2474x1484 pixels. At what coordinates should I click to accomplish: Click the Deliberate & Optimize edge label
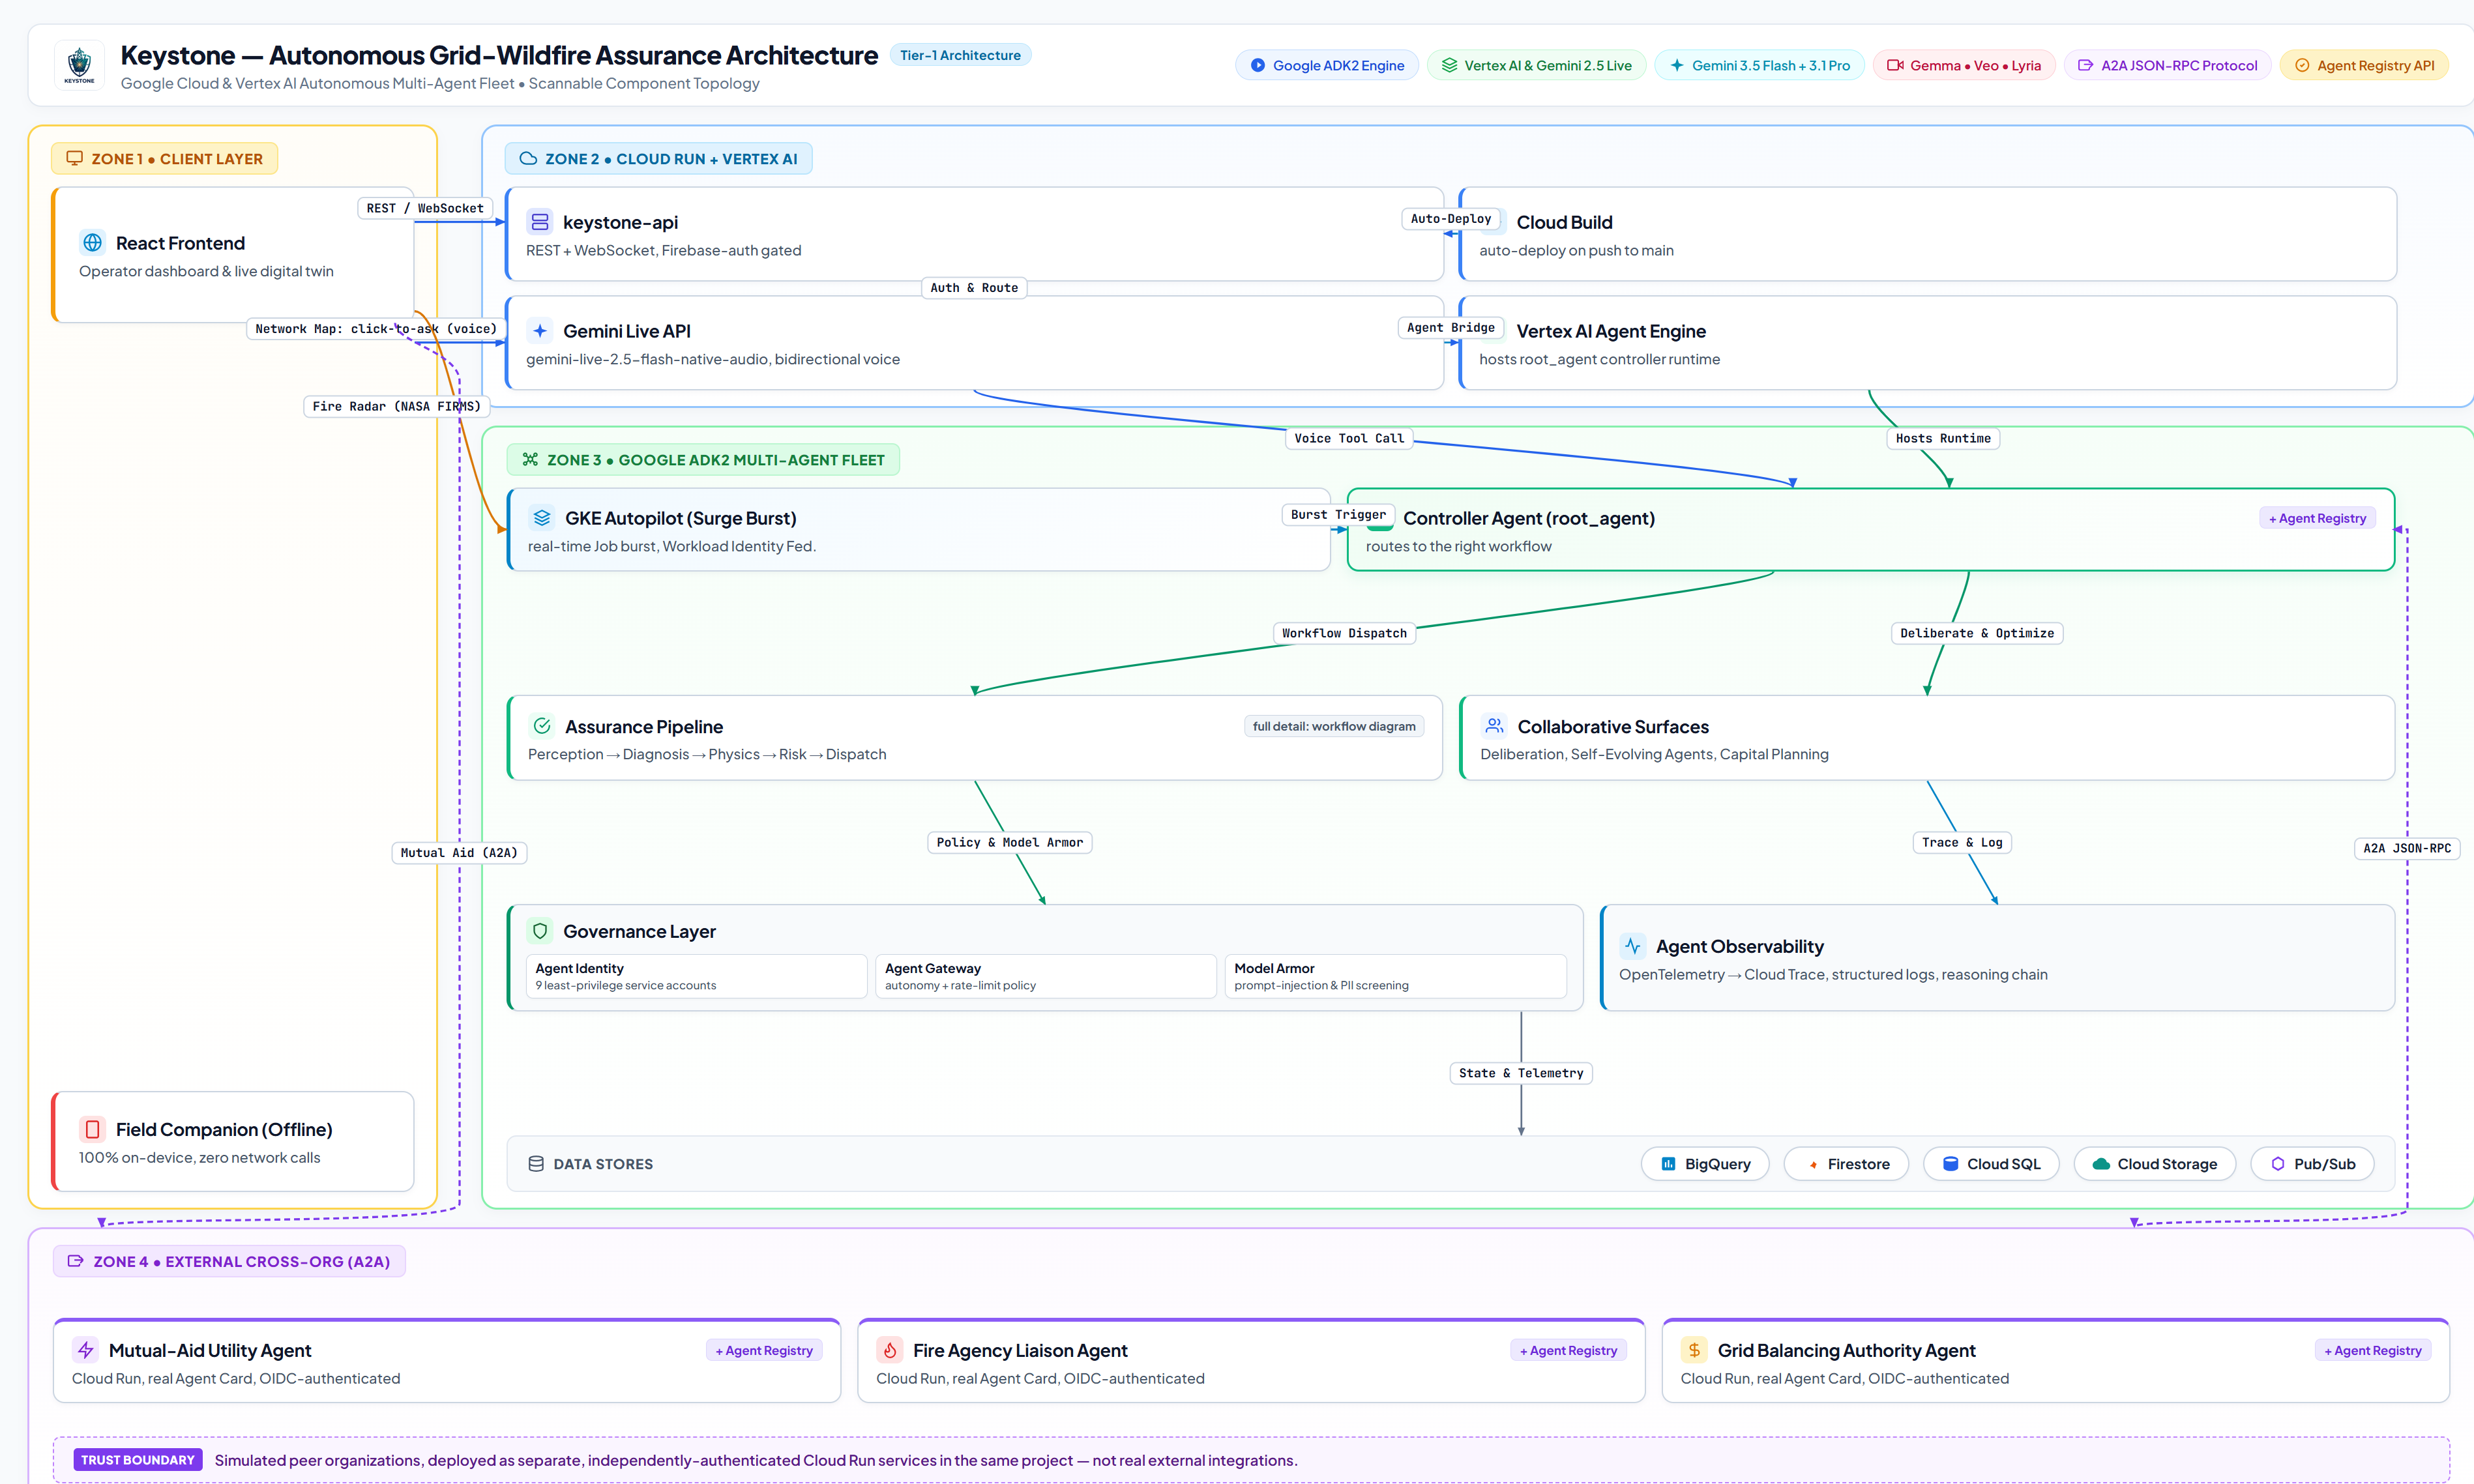[1977, 633]
